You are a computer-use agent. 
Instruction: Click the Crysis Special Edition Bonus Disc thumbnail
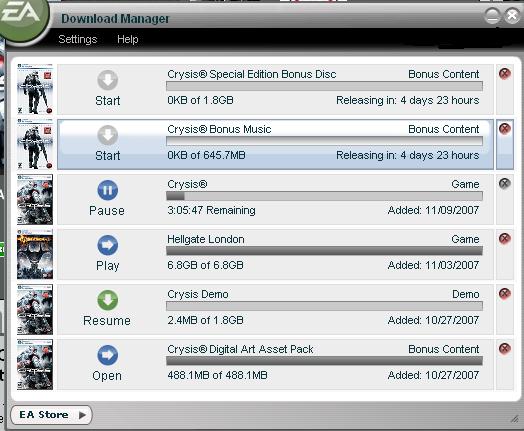tap(35, 89)
